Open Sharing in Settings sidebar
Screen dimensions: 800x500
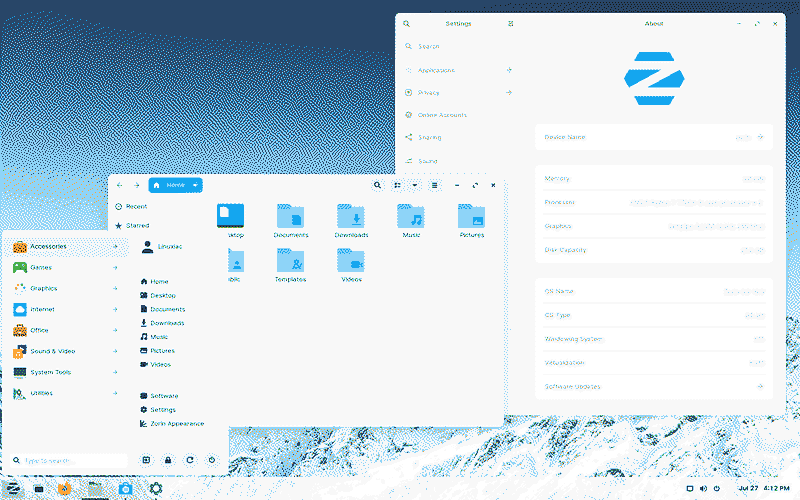458,138
